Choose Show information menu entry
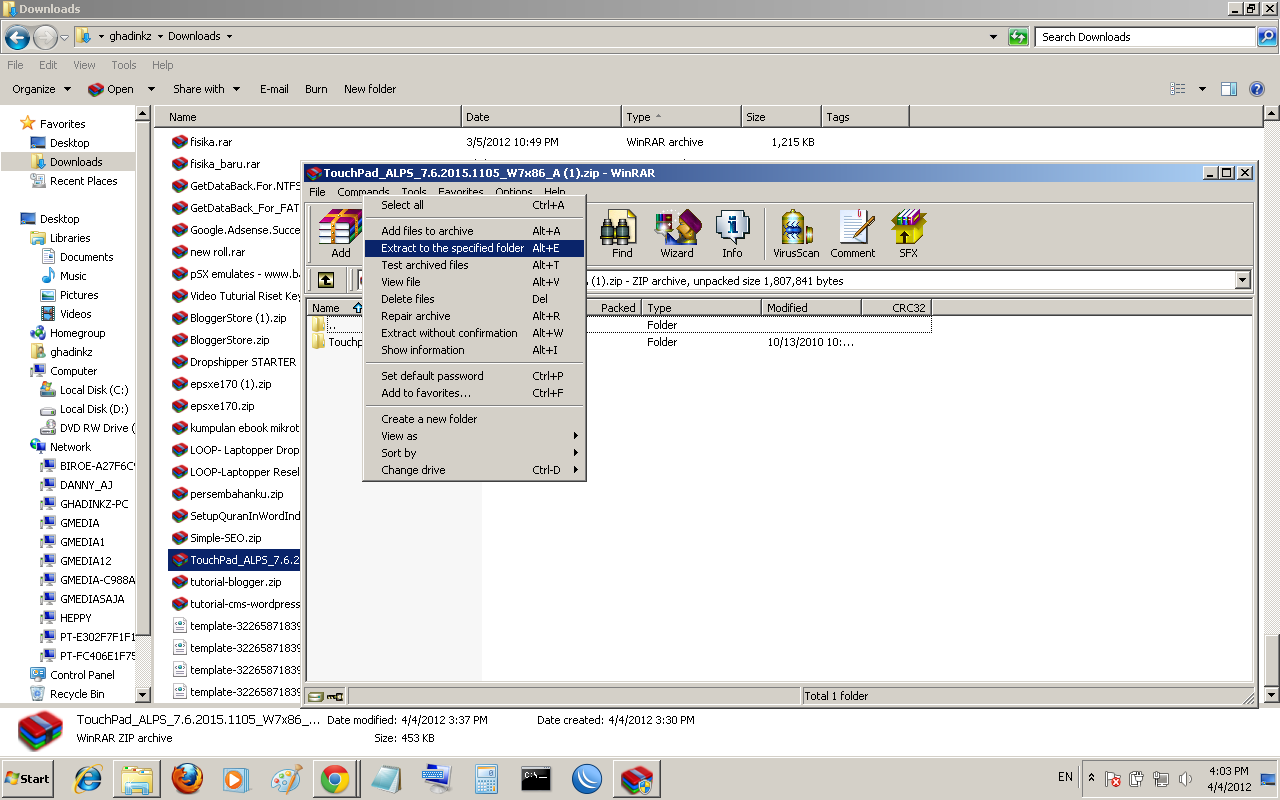Screen dimensions: 1280x800 point(474,350)
